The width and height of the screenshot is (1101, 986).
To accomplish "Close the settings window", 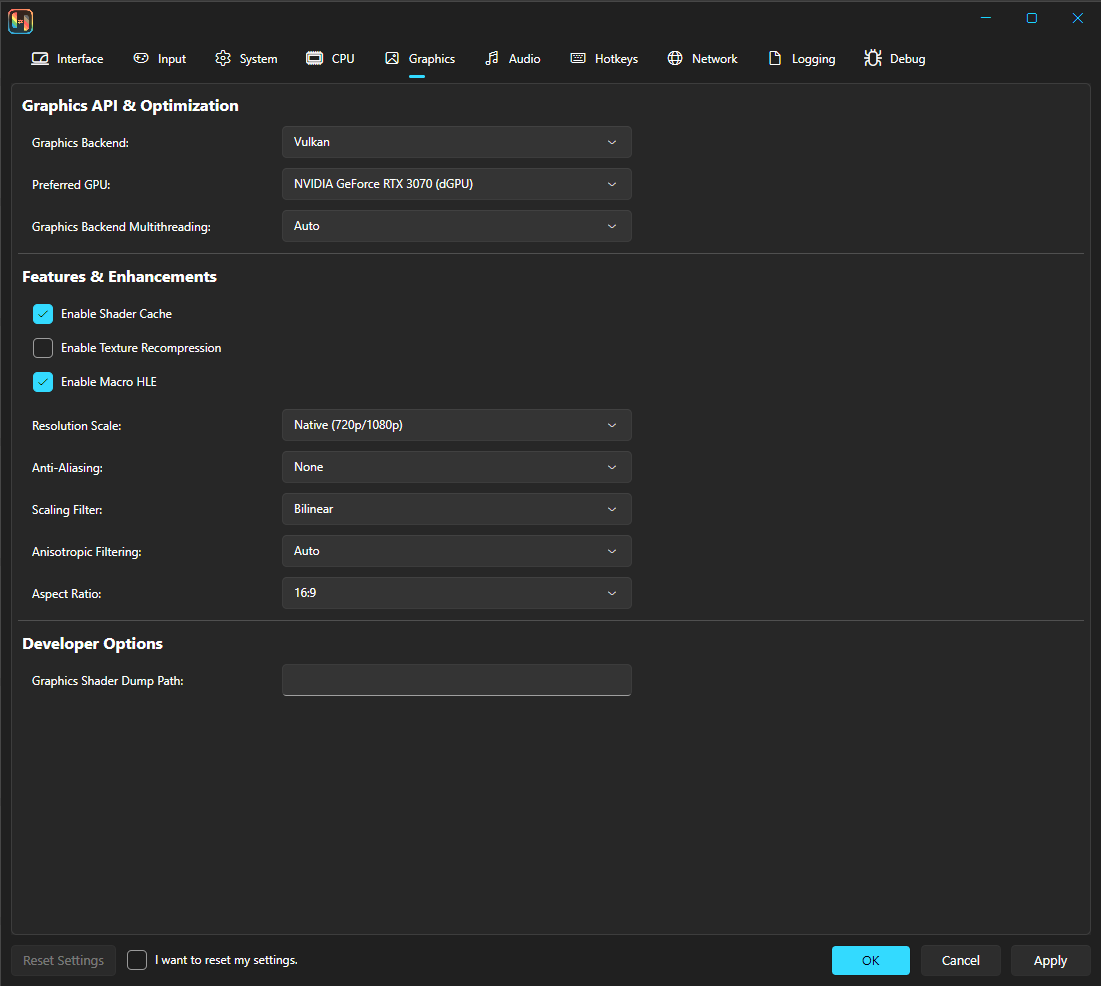I will point(1078,18).
